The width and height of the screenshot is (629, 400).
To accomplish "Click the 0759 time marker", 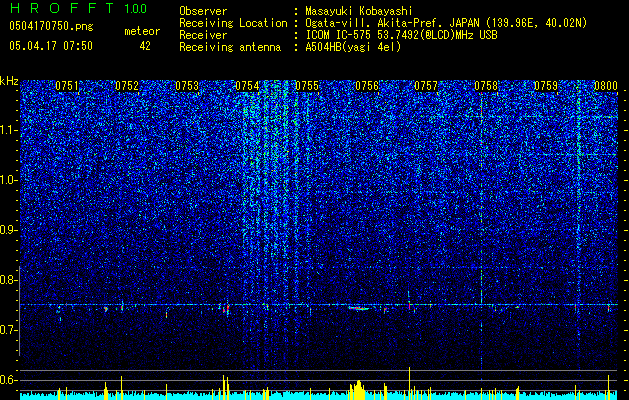I will point(546,86).
